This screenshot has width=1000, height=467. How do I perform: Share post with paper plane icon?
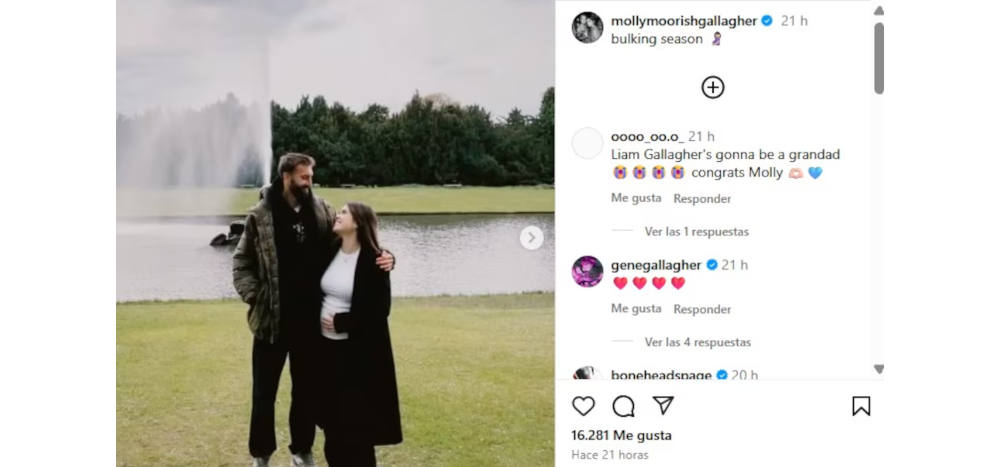click(663, 406)
